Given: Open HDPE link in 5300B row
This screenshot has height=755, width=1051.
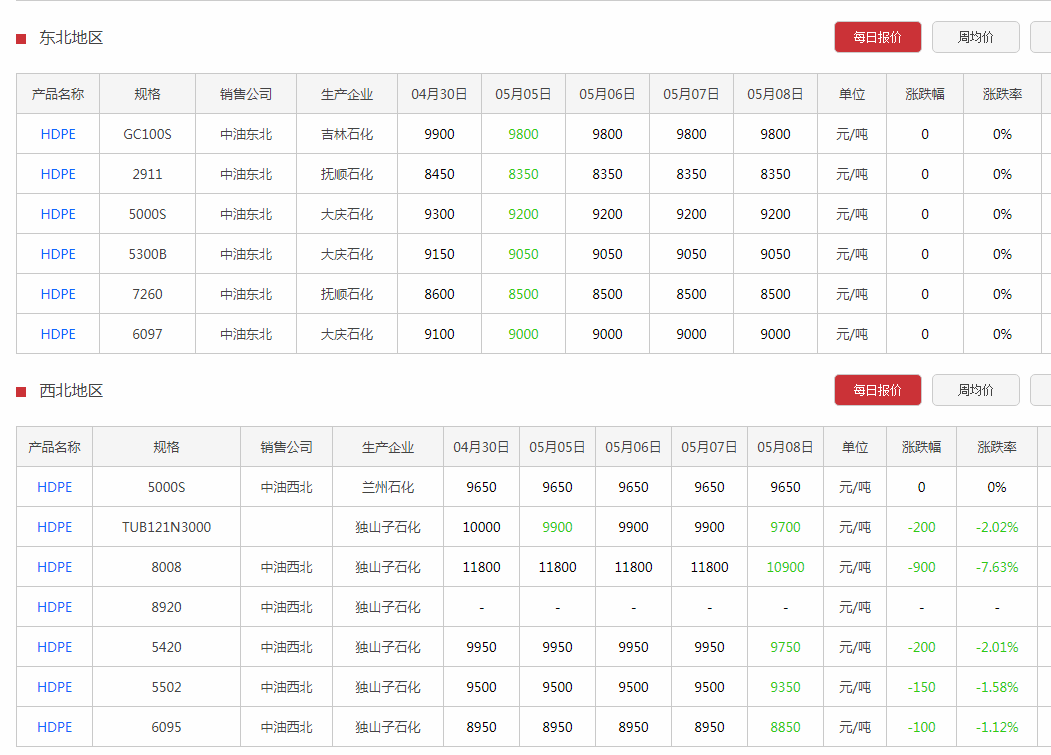Looking at the screenshot, I should [58, 254].
